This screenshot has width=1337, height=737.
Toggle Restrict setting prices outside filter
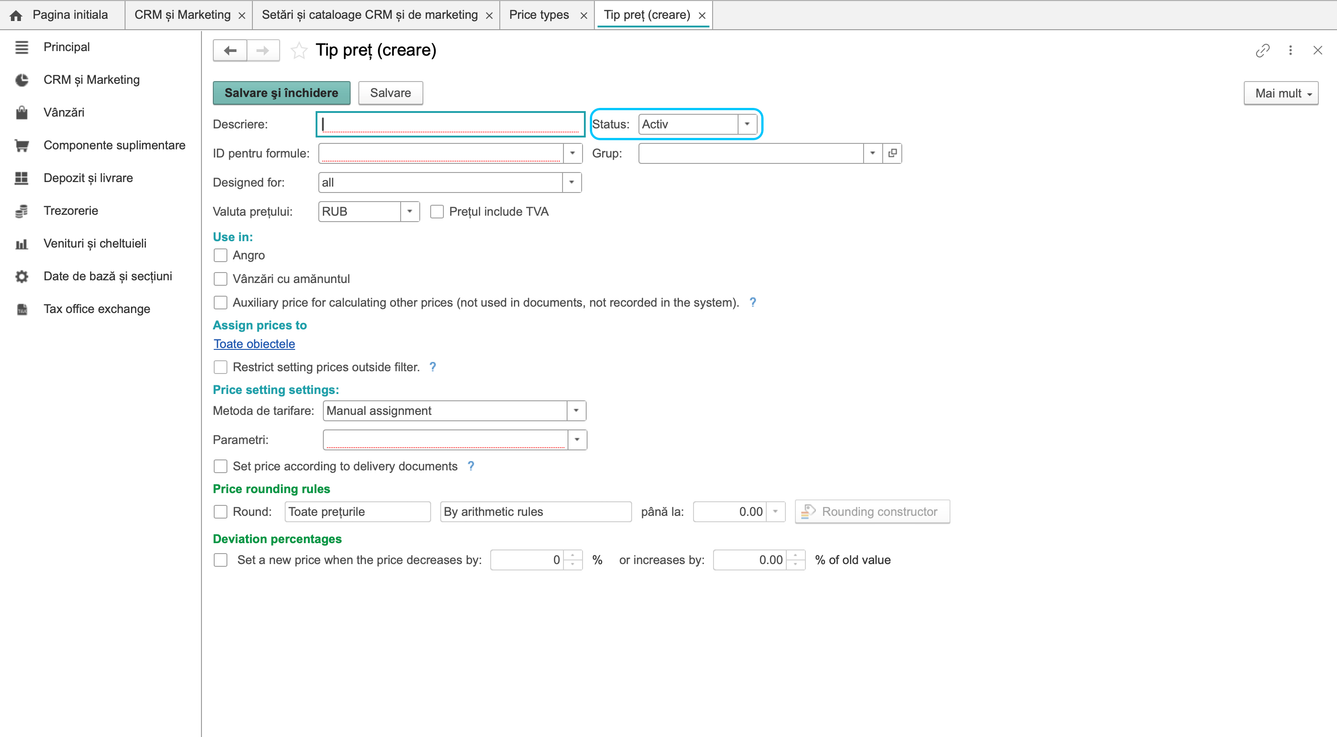coord(220,367)
